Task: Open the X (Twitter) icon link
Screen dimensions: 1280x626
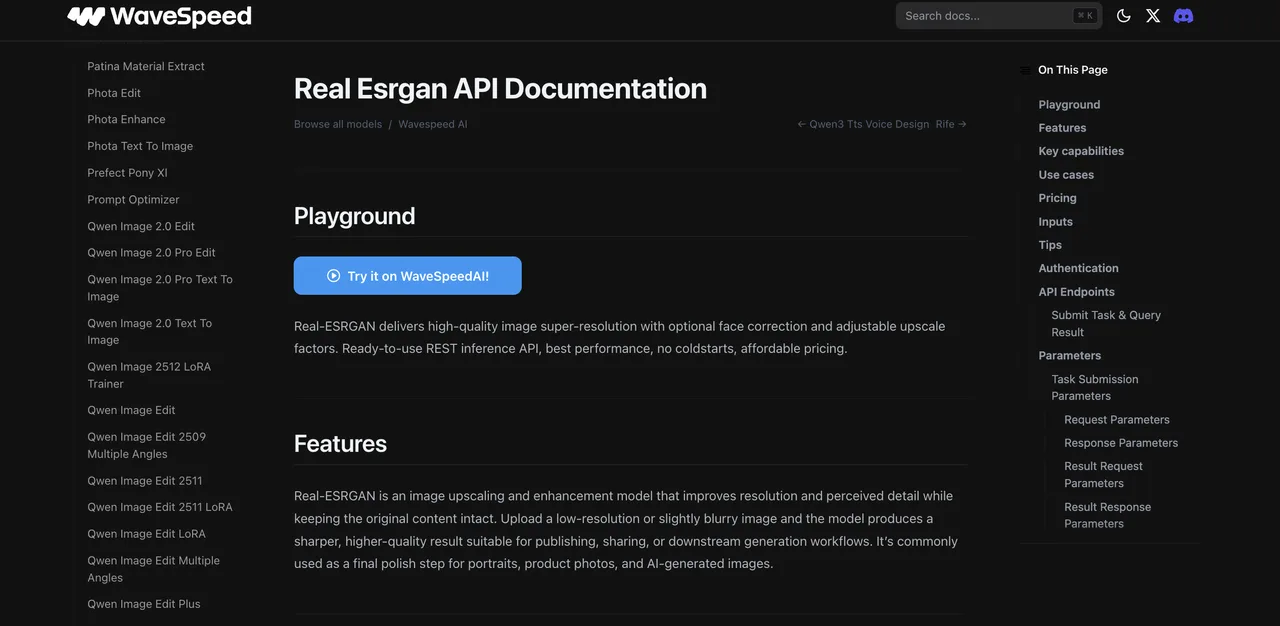Action: 1153,16
